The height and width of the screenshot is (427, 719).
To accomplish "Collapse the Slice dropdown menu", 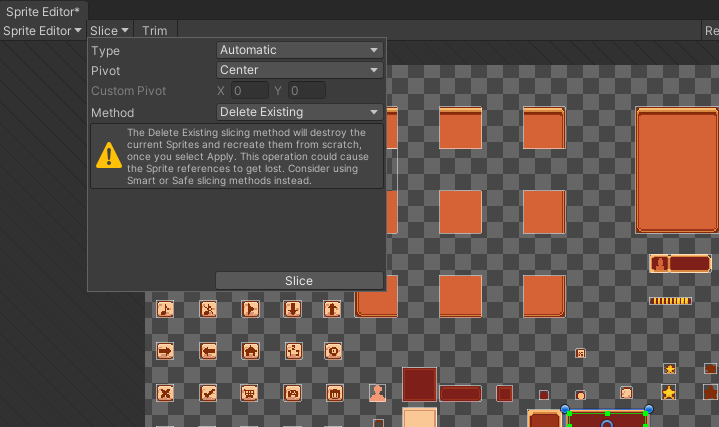I will 109,31.
